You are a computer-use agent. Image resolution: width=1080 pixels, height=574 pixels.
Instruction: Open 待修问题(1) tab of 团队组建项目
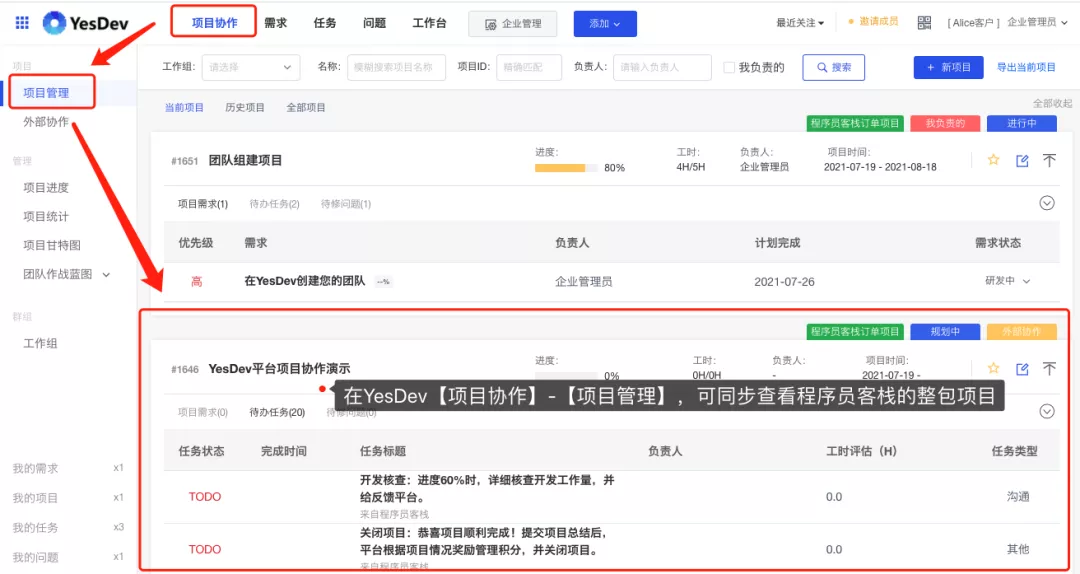coord(346,204)
